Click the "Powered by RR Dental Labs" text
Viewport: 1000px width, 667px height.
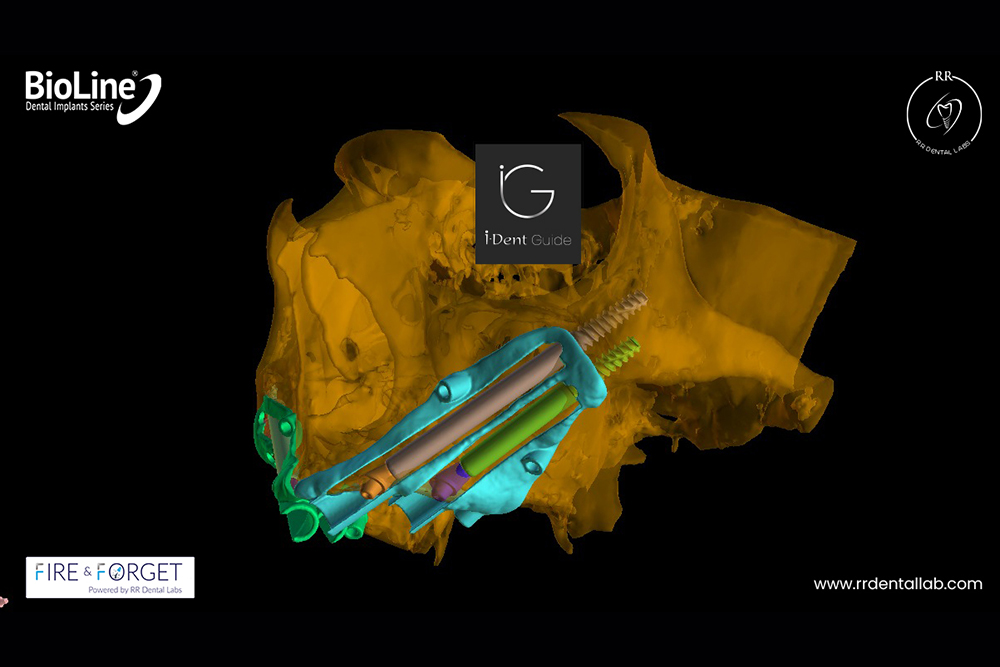110,588
